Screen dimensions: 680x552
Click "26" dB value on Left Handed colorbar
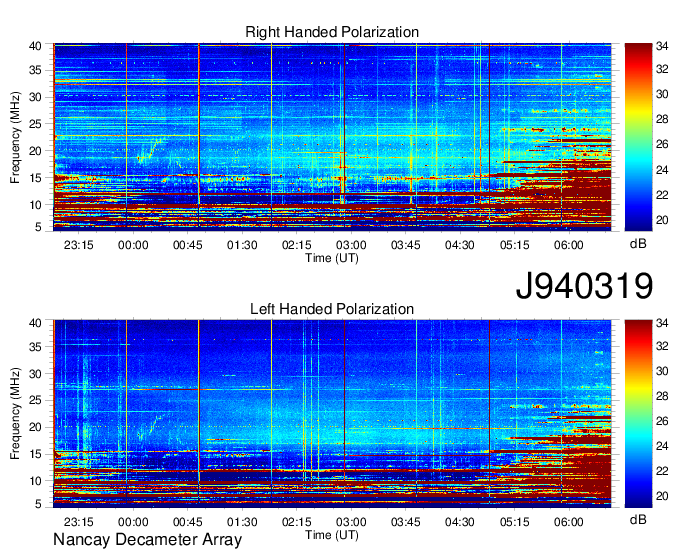click(x=662, y=421)
